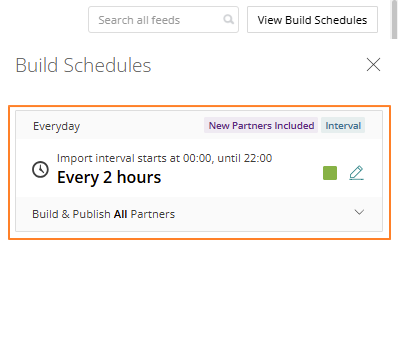Click the Build Schedules panel title
This screenshot has height=362, width=398.
point(83,65)
